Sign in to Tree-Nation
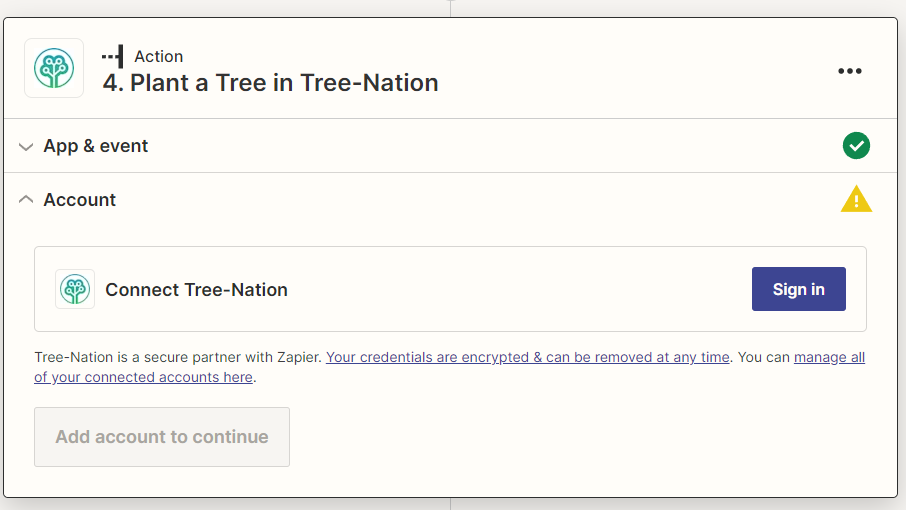Viewport: 906px width, 510px height. click(799, 289)
